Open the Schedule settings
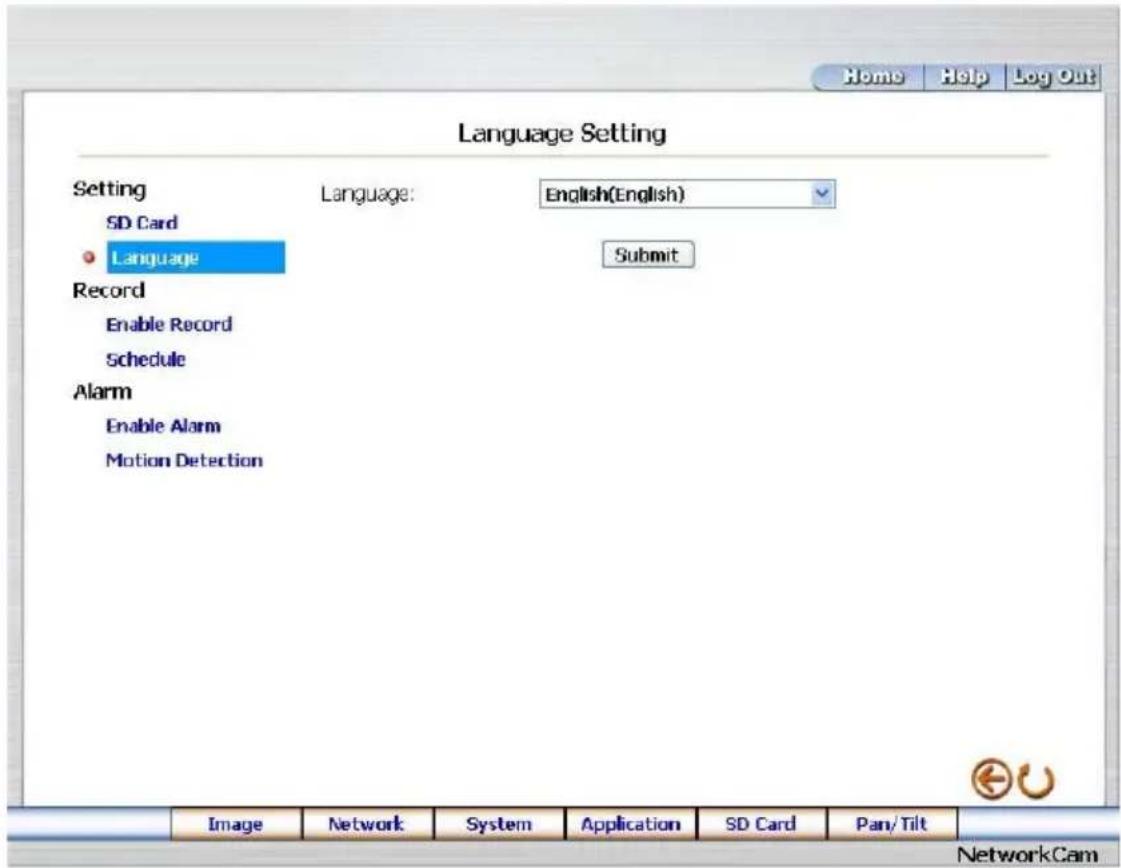 click(146, 360)
